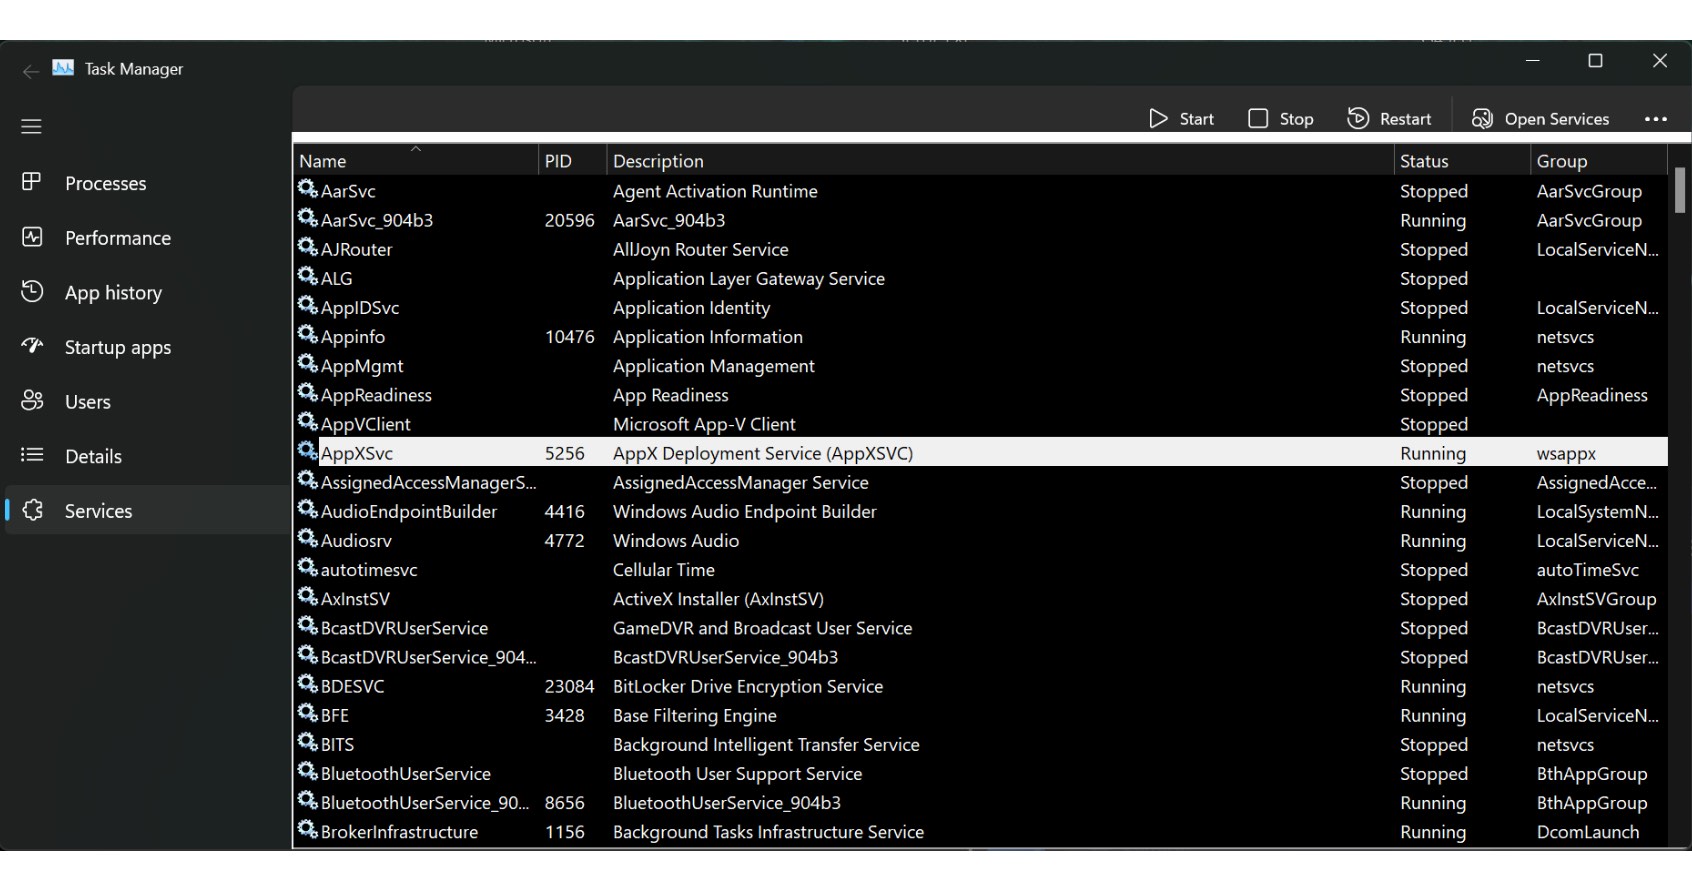Click gear icon of AxInstSV service

coord(308,597)
